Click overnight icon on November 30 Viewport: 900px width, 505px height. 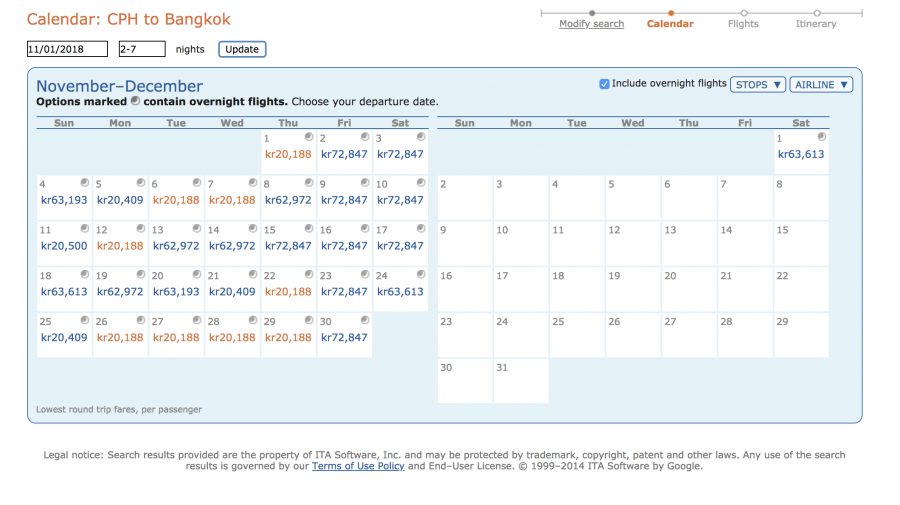point(365,321)
